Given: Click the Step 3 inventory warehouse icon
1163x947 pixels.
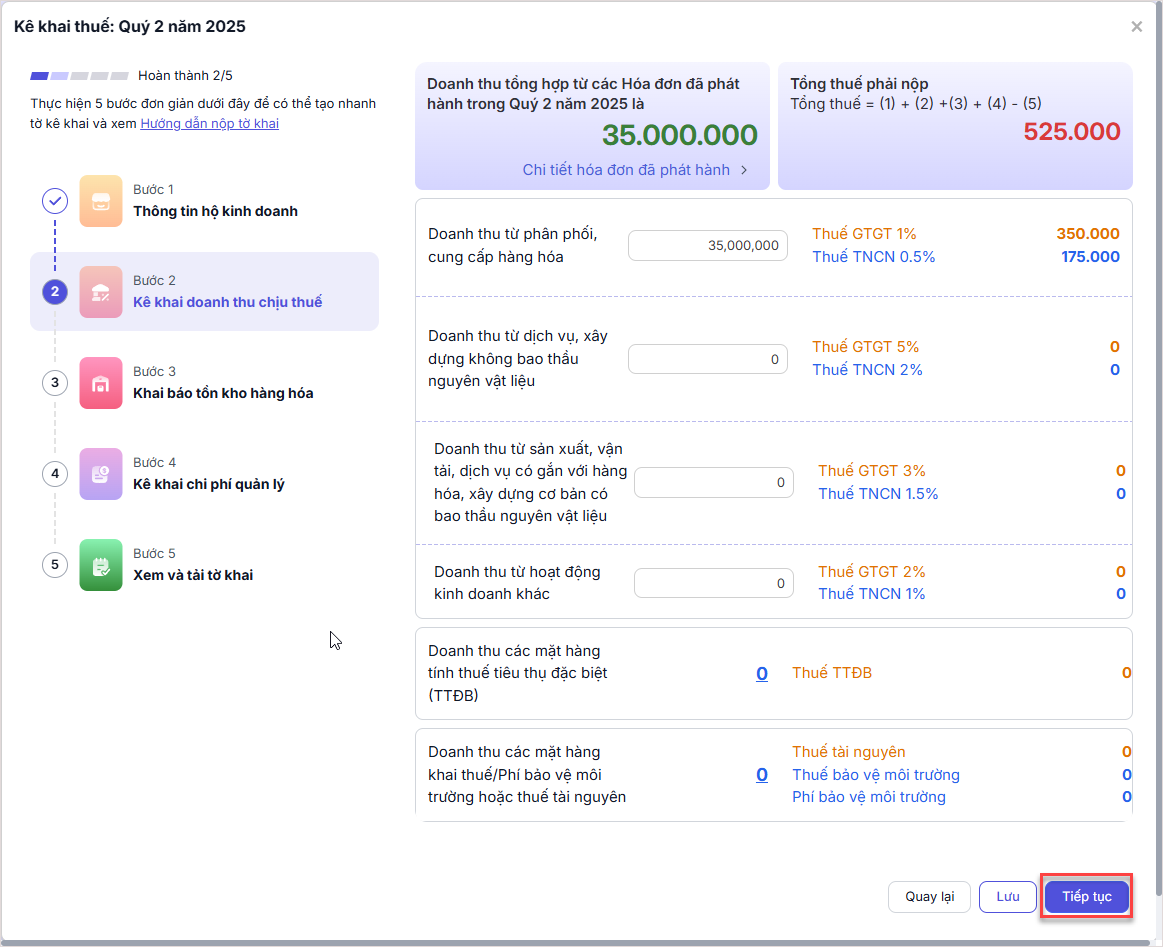Looking at the screenshot, I should click(100, 383).
